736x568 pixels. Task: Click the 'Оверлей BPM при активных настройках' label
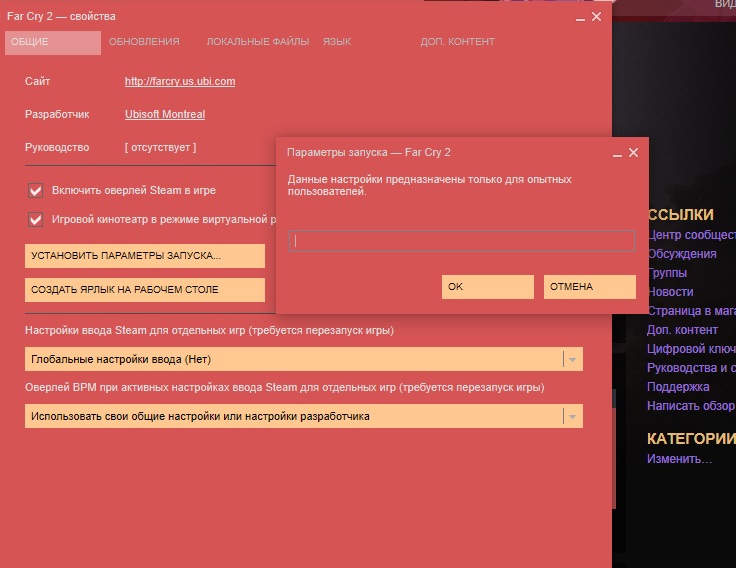click(x=284, y=387)
